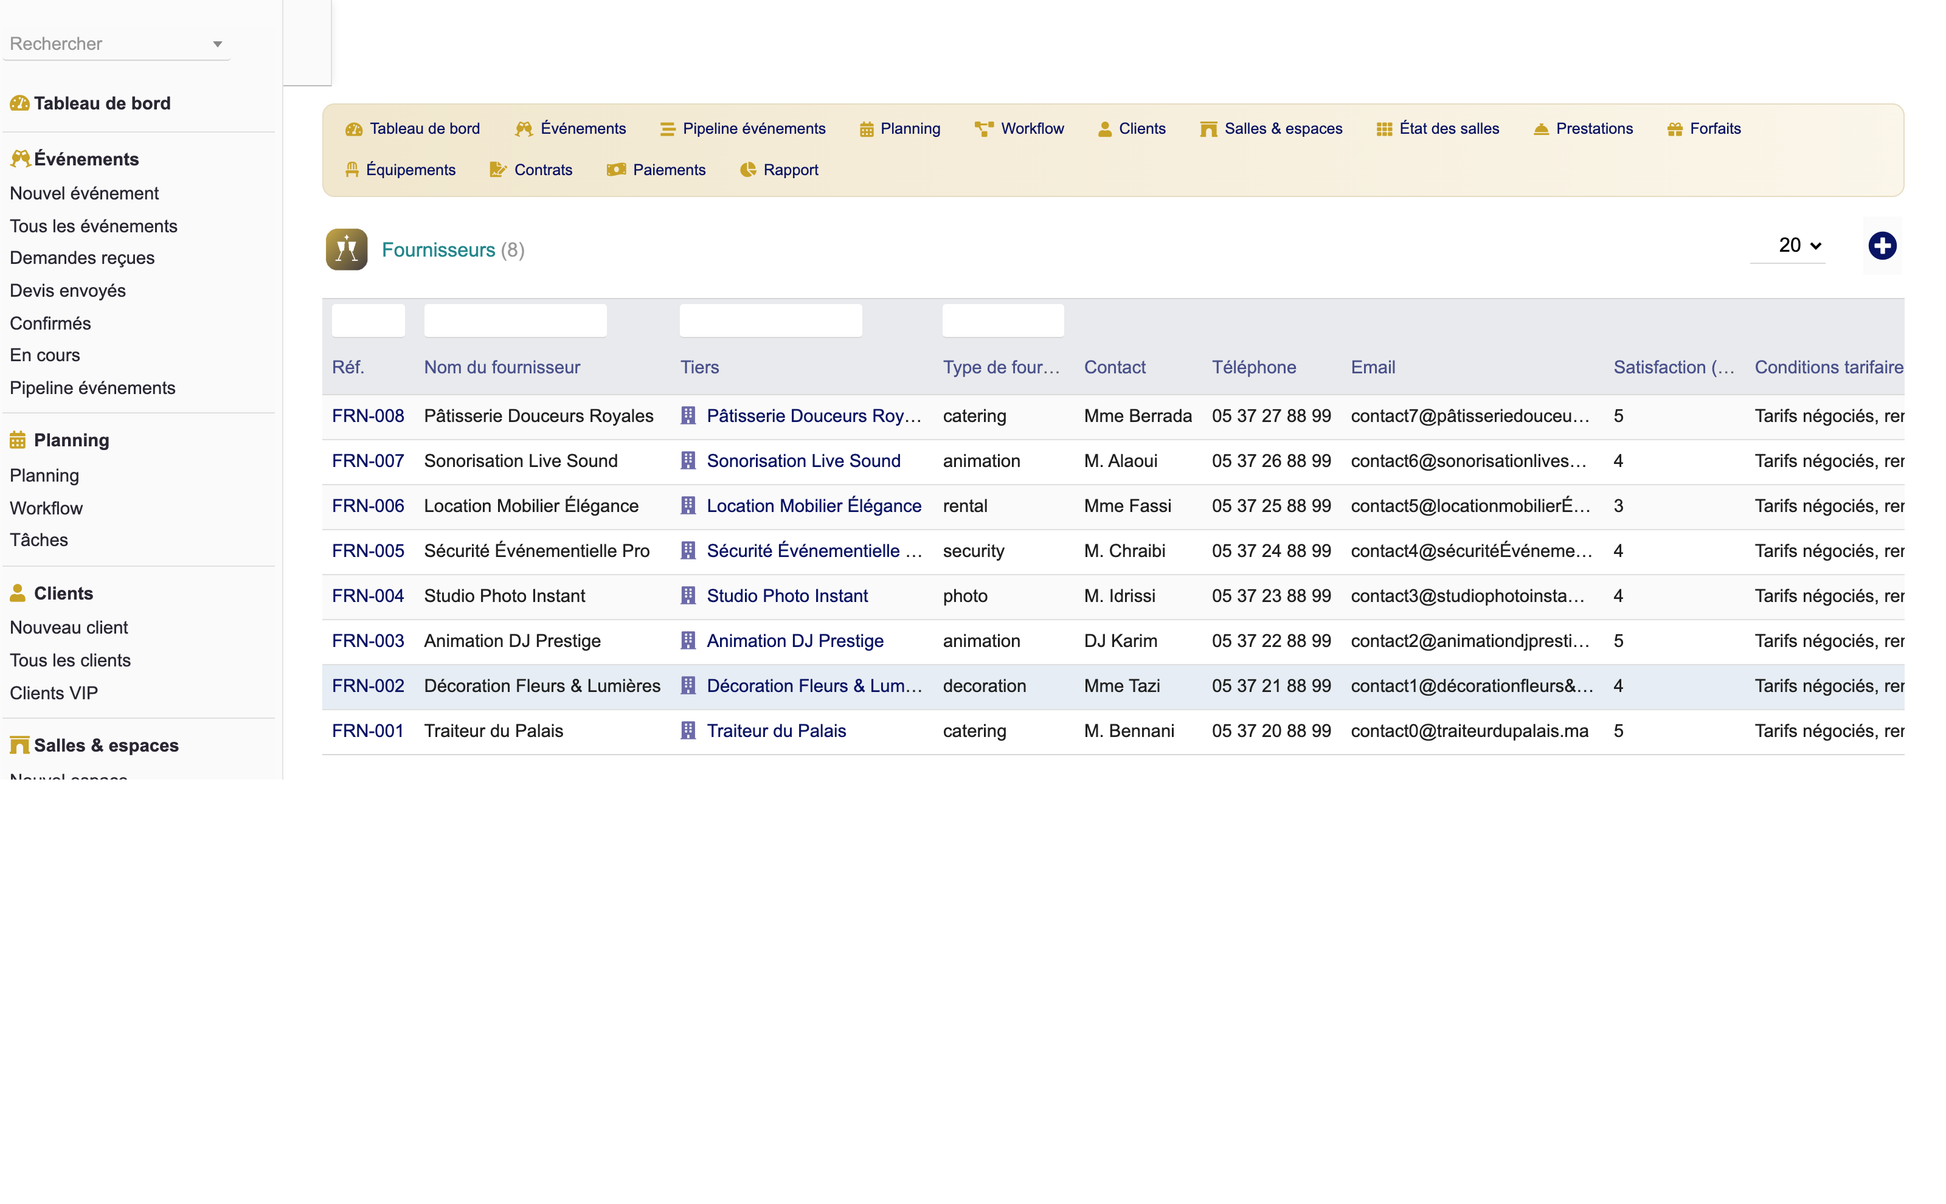Viewport: 1946px width, 1204px height.
Task: Select contact0@traiteurdupalais.ma email cell
Action: (1470, 731)
